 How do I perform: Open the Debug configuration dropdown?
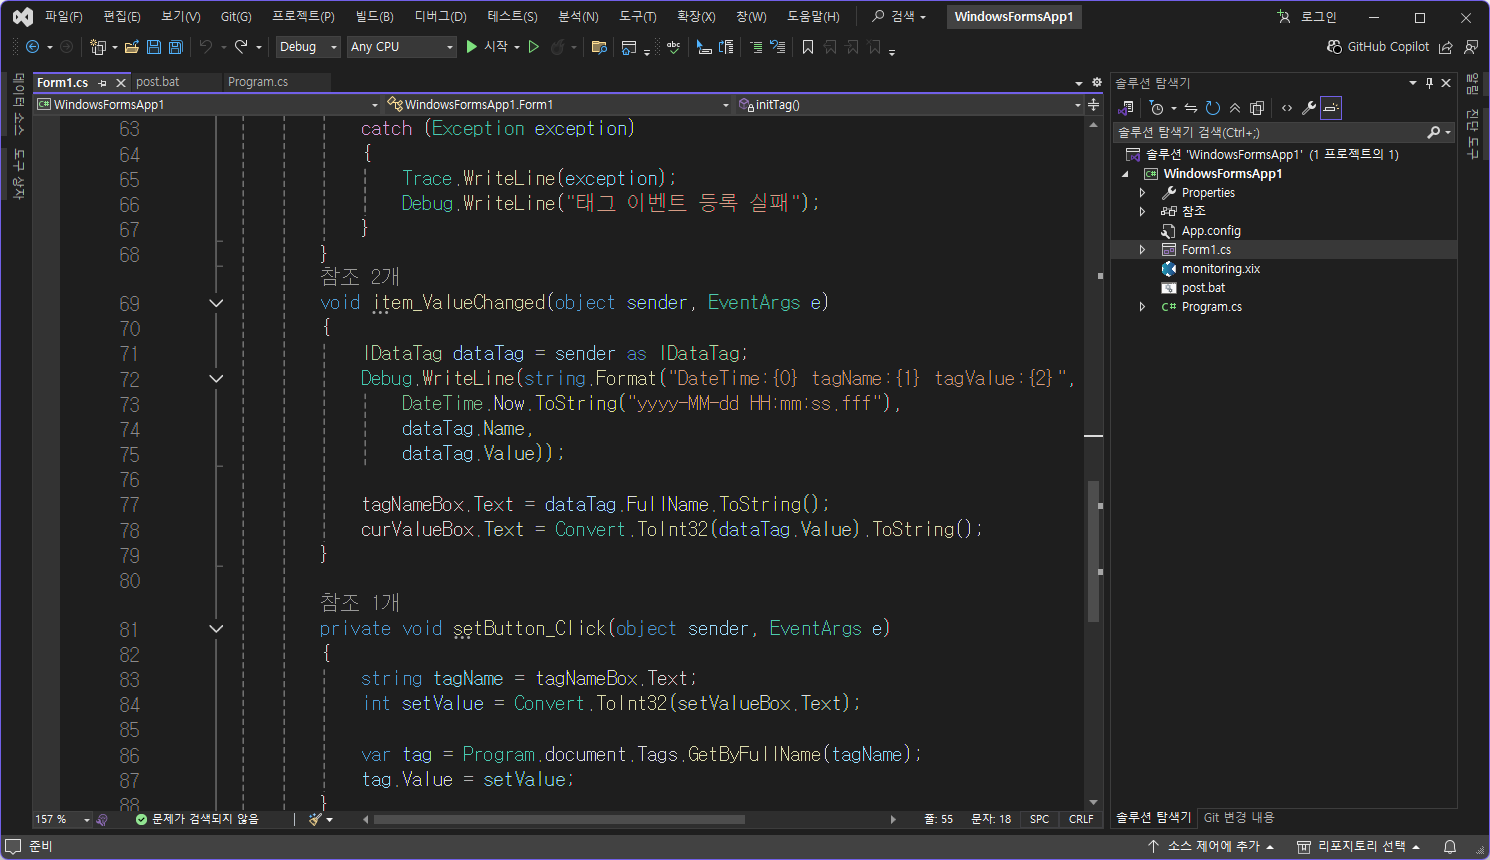point(307,47)
